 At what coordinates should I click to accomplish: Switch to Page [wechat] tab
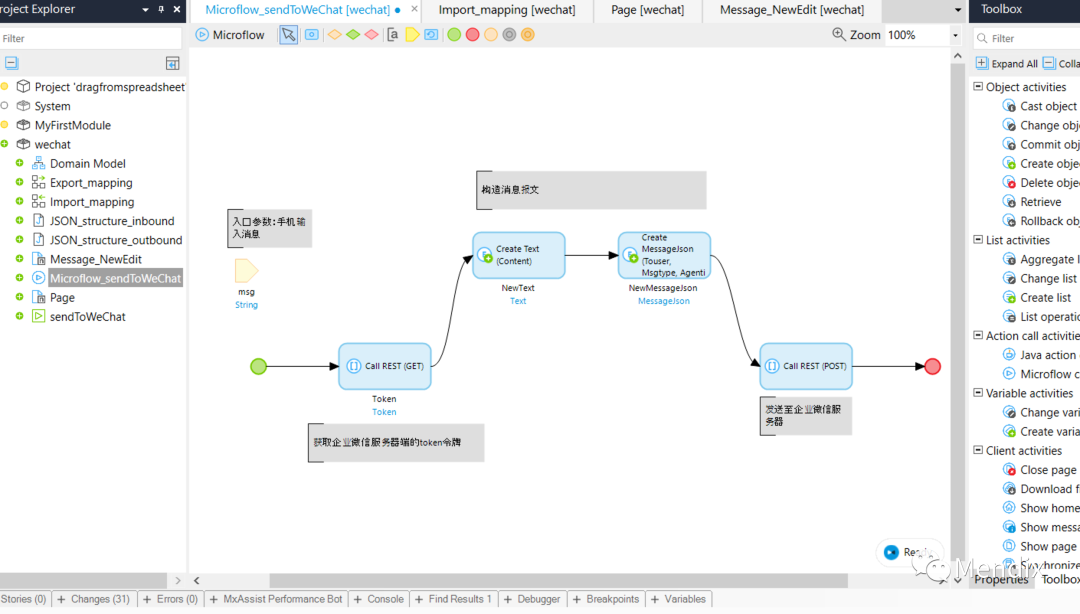647,10
